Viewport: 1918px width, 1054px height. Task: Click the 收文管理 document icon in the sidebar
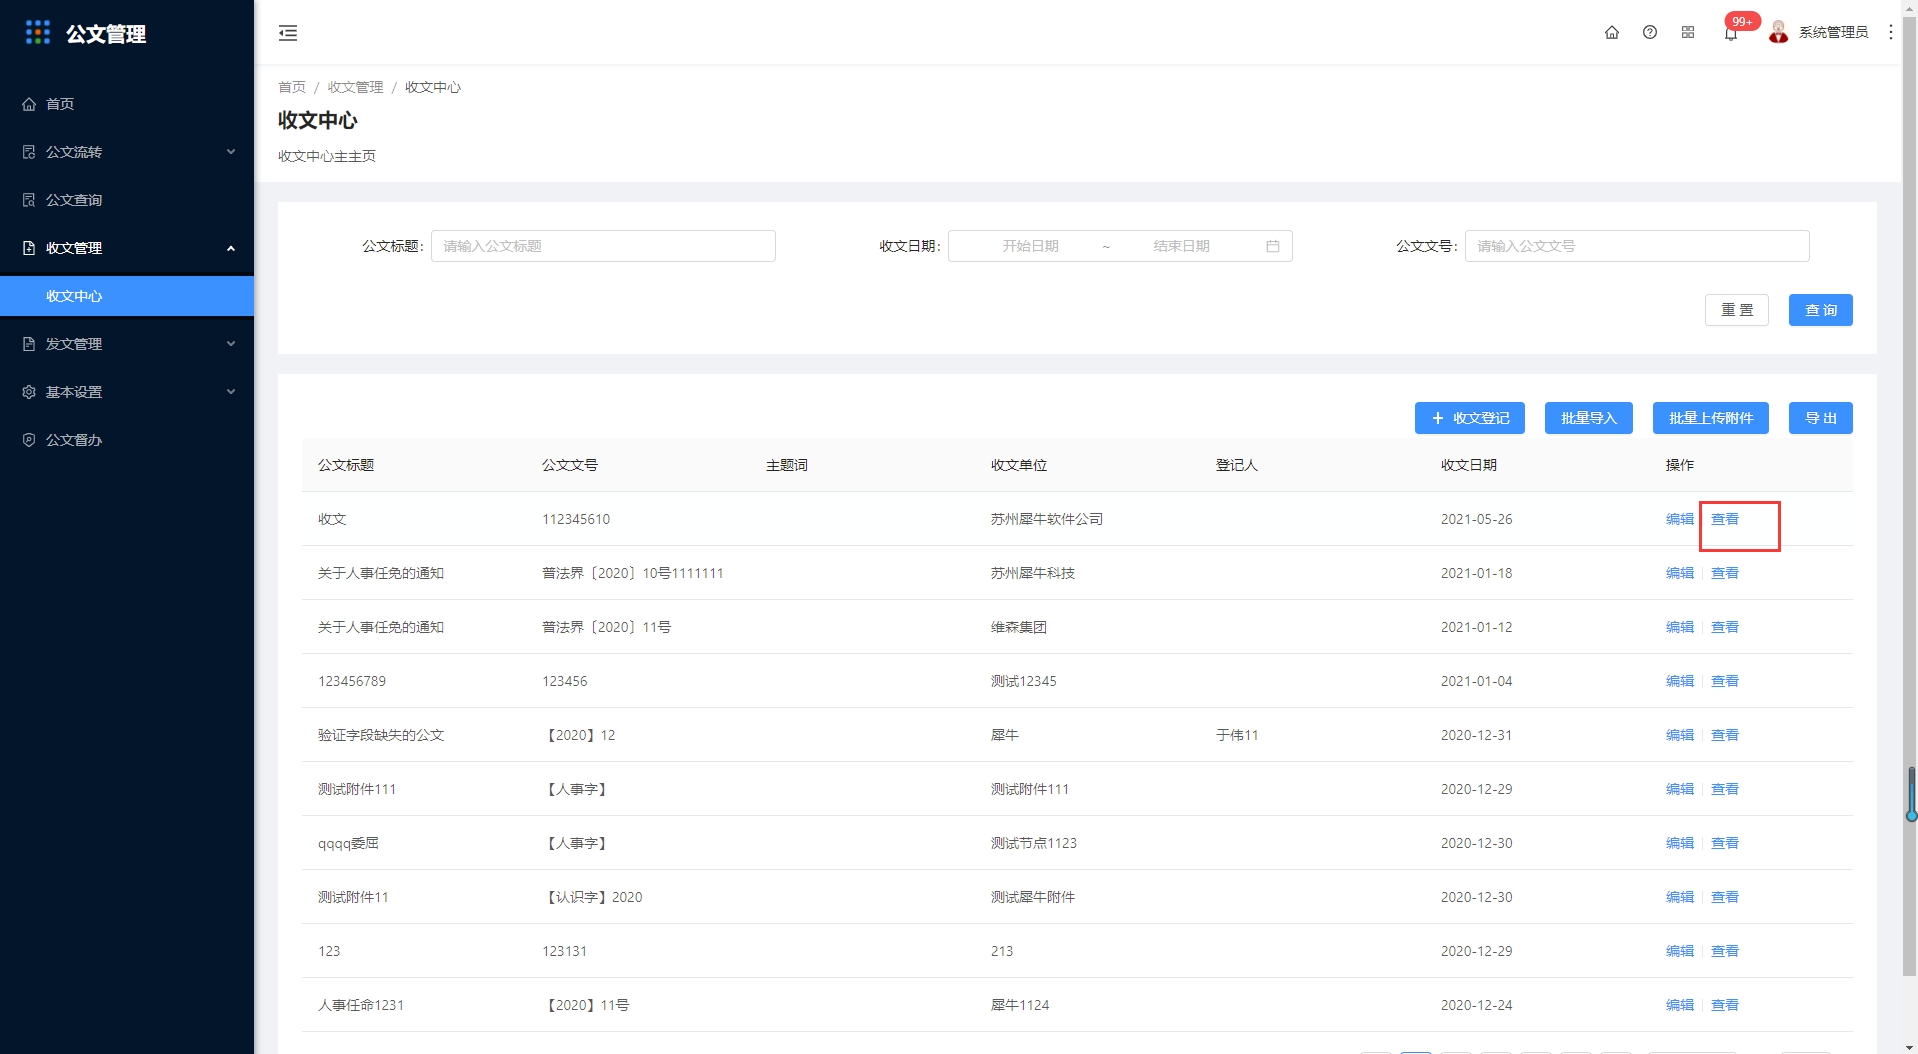pyautogui.click(x=29, y=248)
